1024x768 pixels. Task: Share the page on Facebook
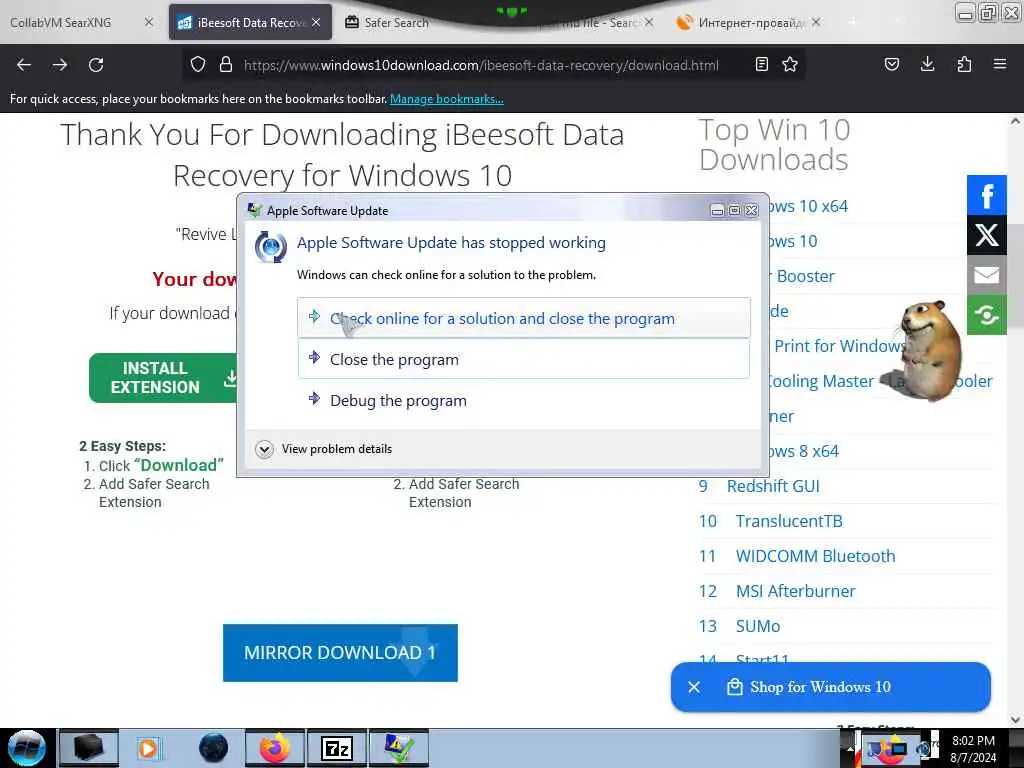(x=987, y=195)
